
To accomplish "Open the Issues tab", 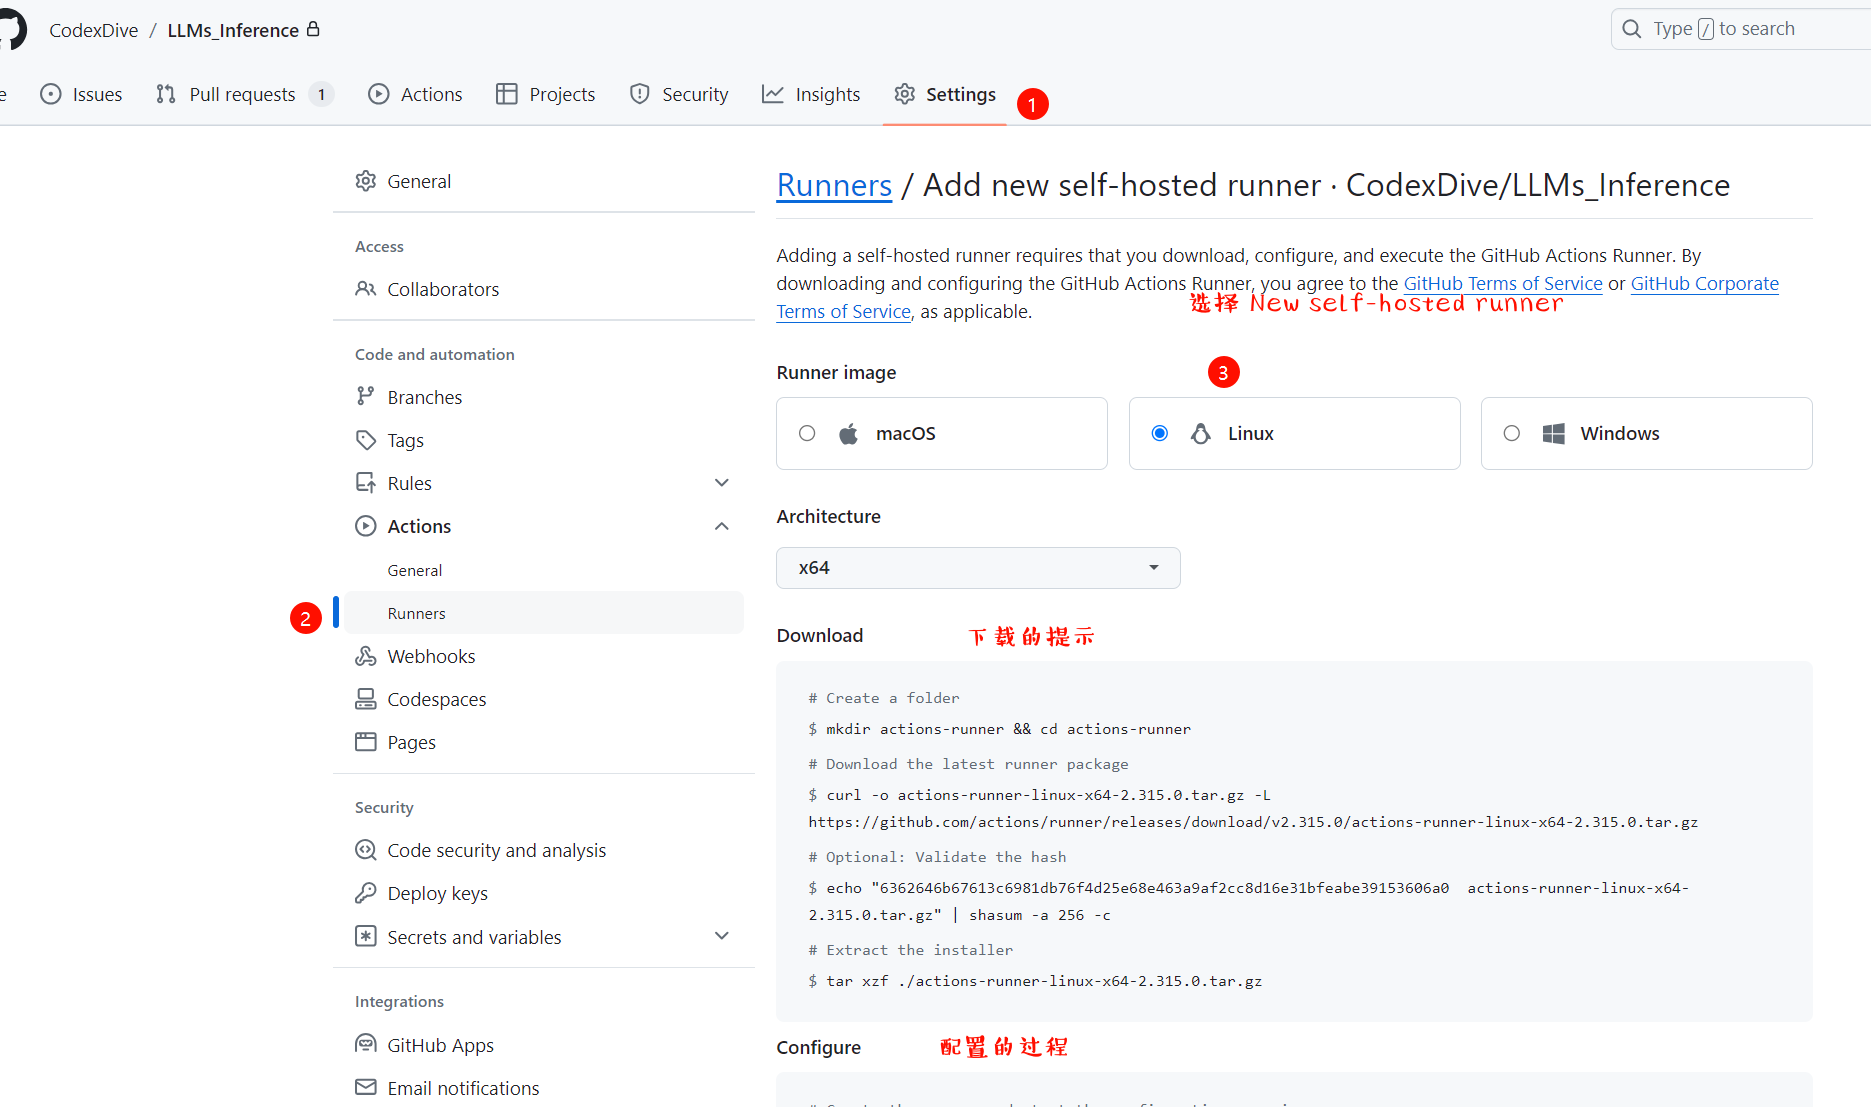I will [x=81, y=94].
